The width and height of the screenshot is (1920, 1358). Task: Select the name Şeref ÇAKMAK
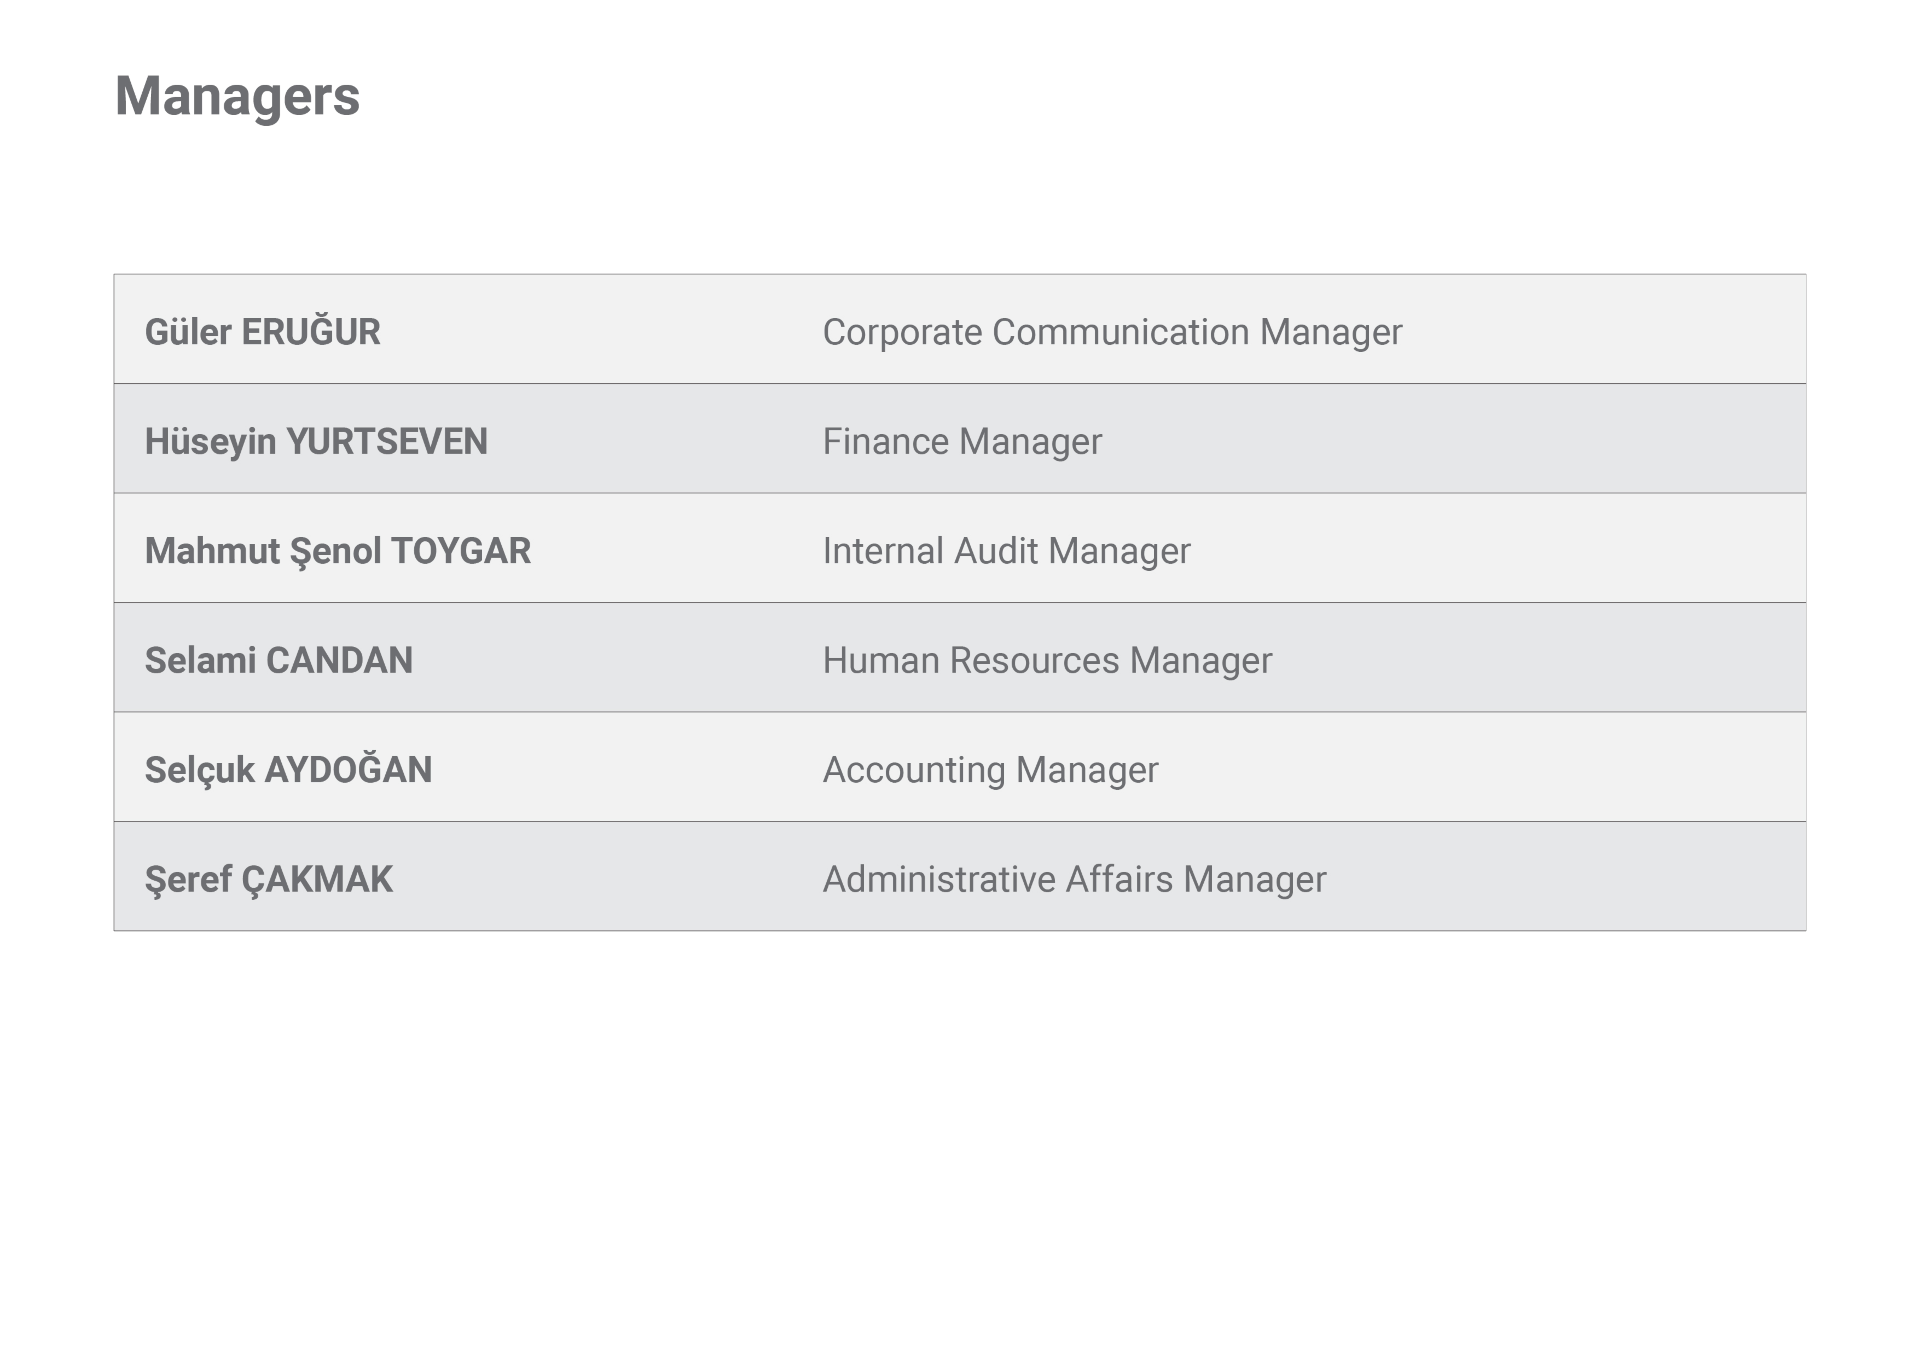(269, 879)
